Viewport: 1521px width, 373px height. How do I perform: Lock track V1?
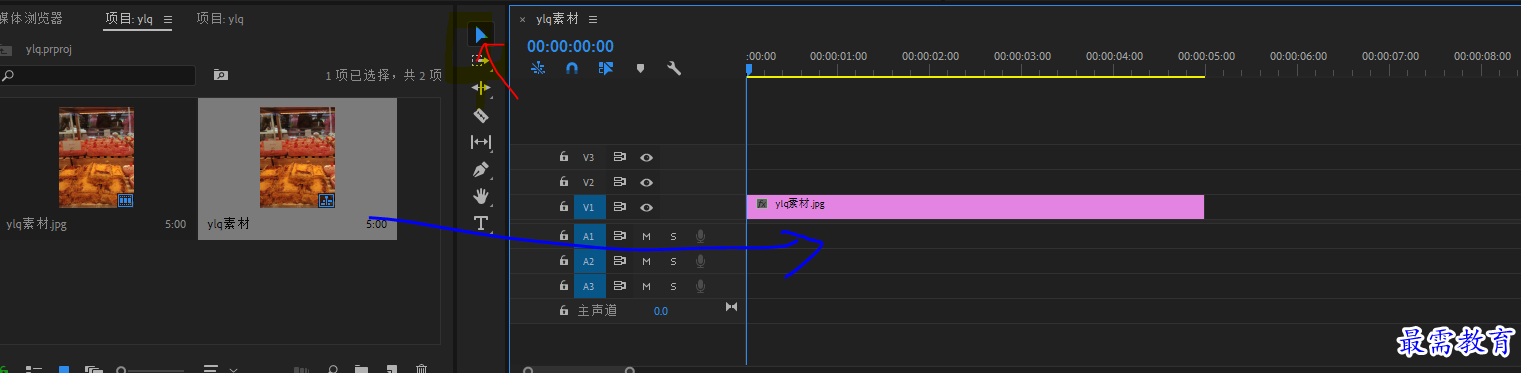tap(564, 207)
